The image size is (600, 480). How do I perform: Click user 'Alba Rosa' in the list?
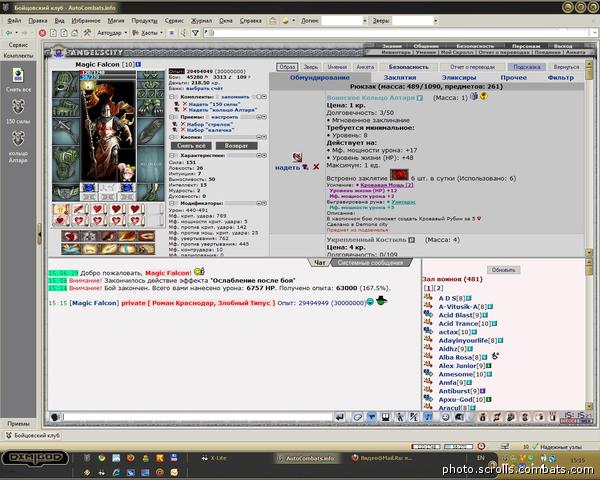(455, 357)
